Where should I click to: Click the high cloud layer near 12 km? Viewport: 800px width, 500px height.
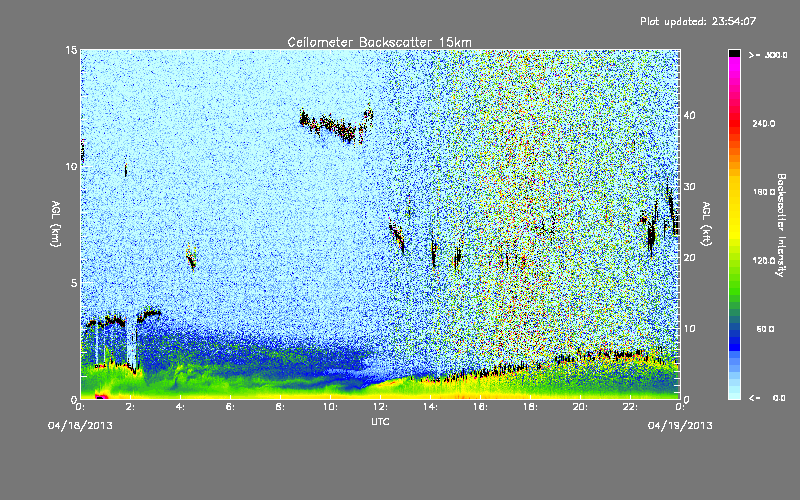point(336,125)
